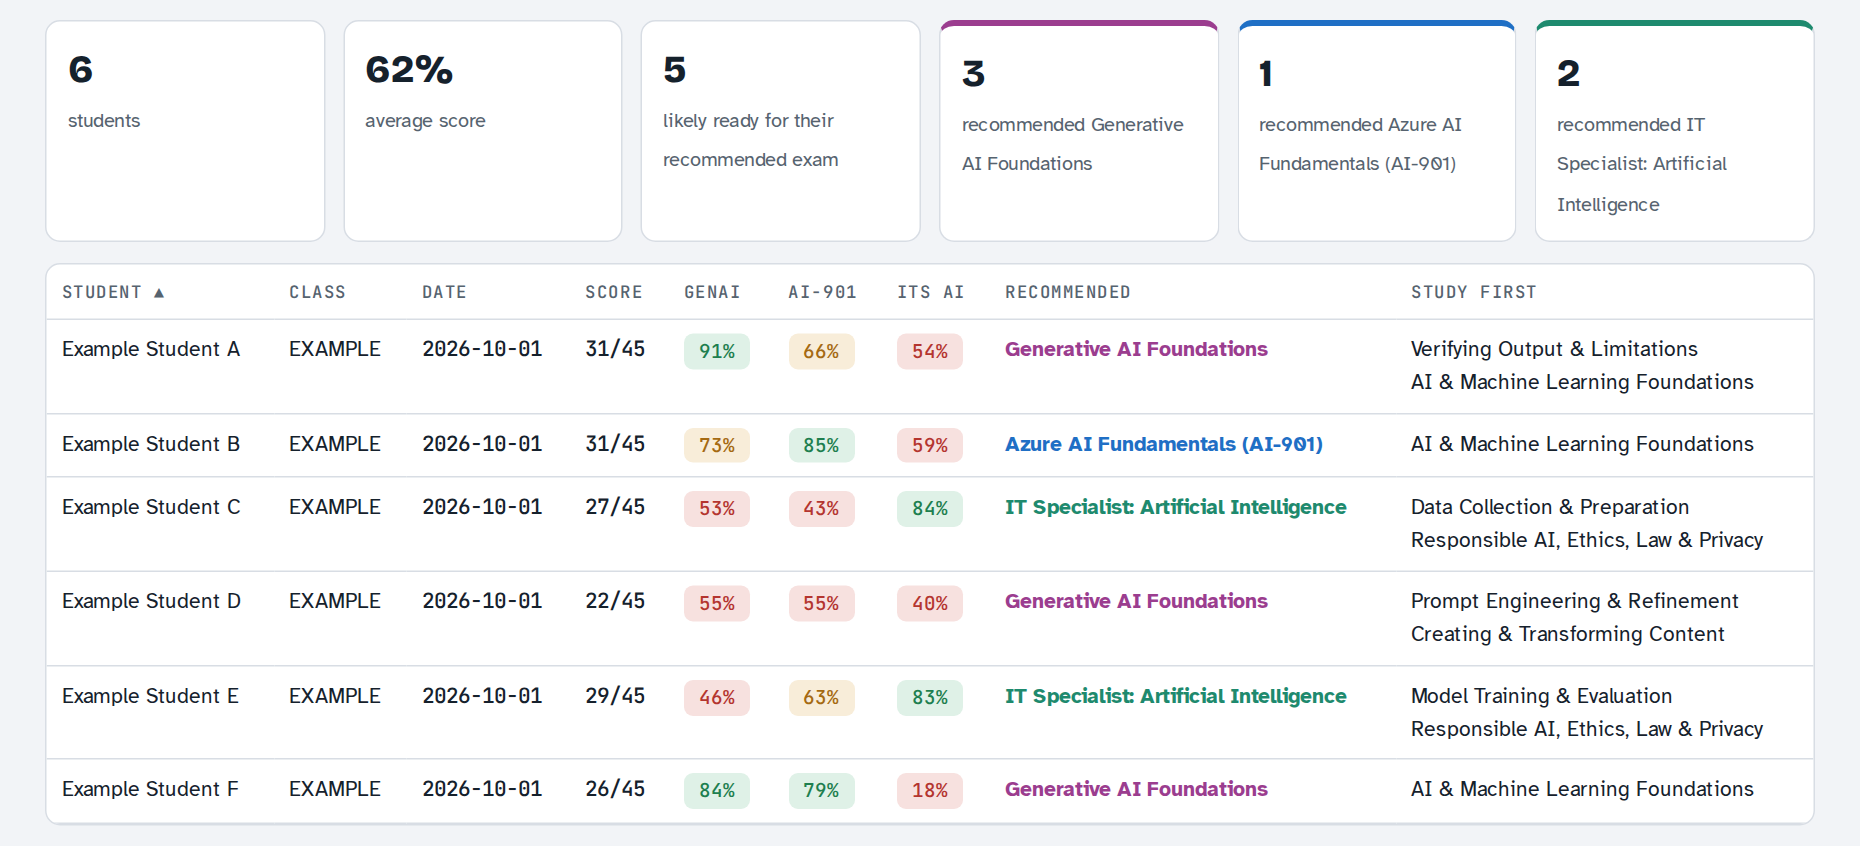Open Example Student F's Generative AI Foundations link
This screenshot has height=846, width=1860.
[x=1136, y=789]
